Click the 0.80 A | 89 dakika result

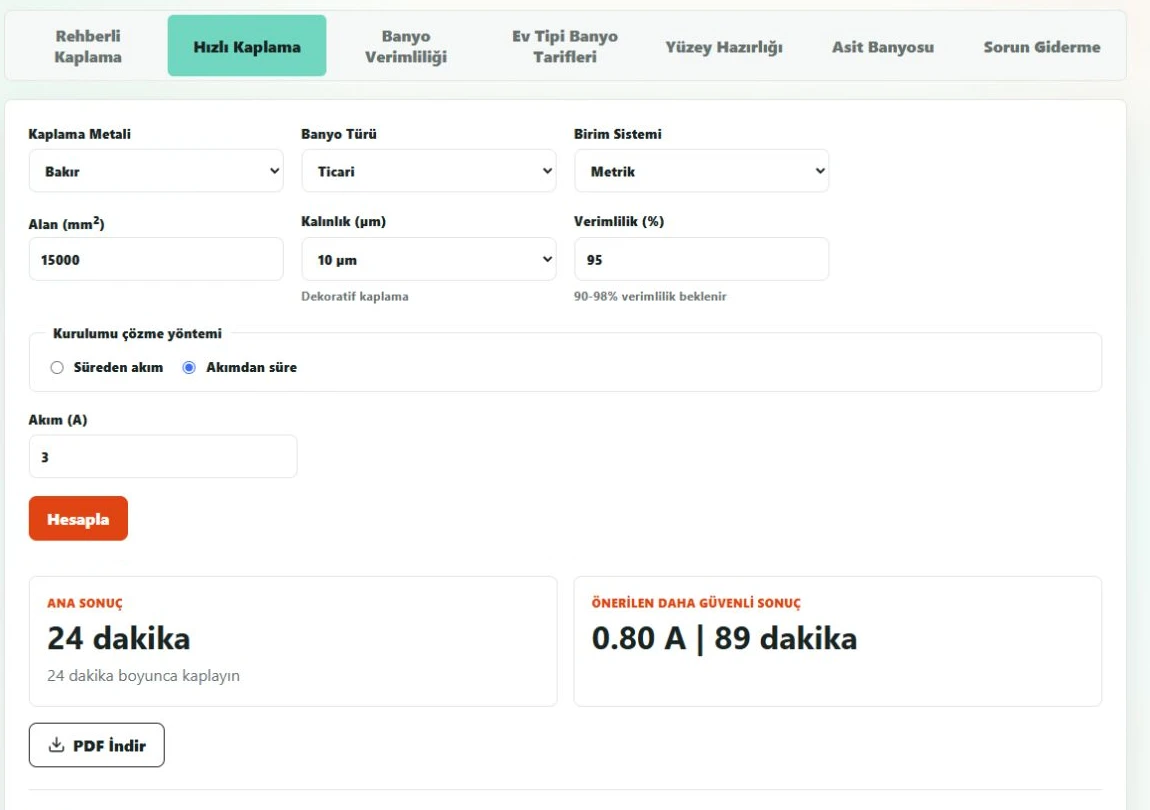pos(724,638)
